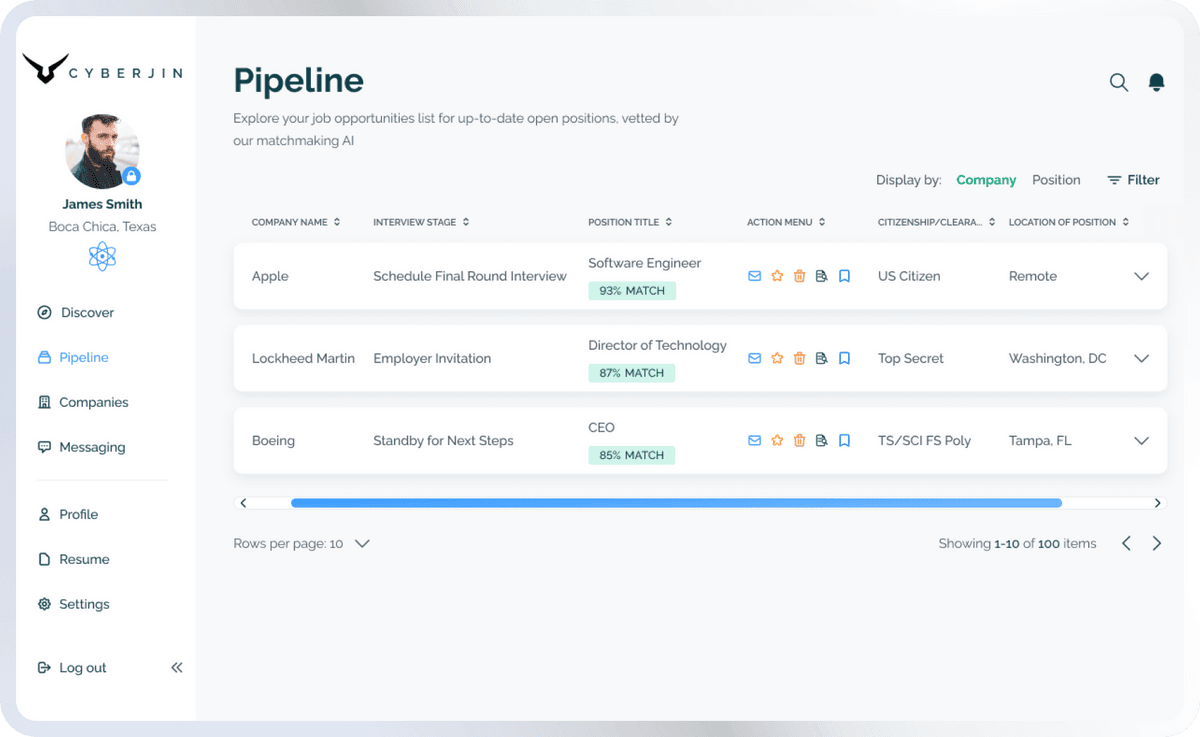The image size is (1200, 737).
Task: Display by Company
Action: (x=986, y=180)
